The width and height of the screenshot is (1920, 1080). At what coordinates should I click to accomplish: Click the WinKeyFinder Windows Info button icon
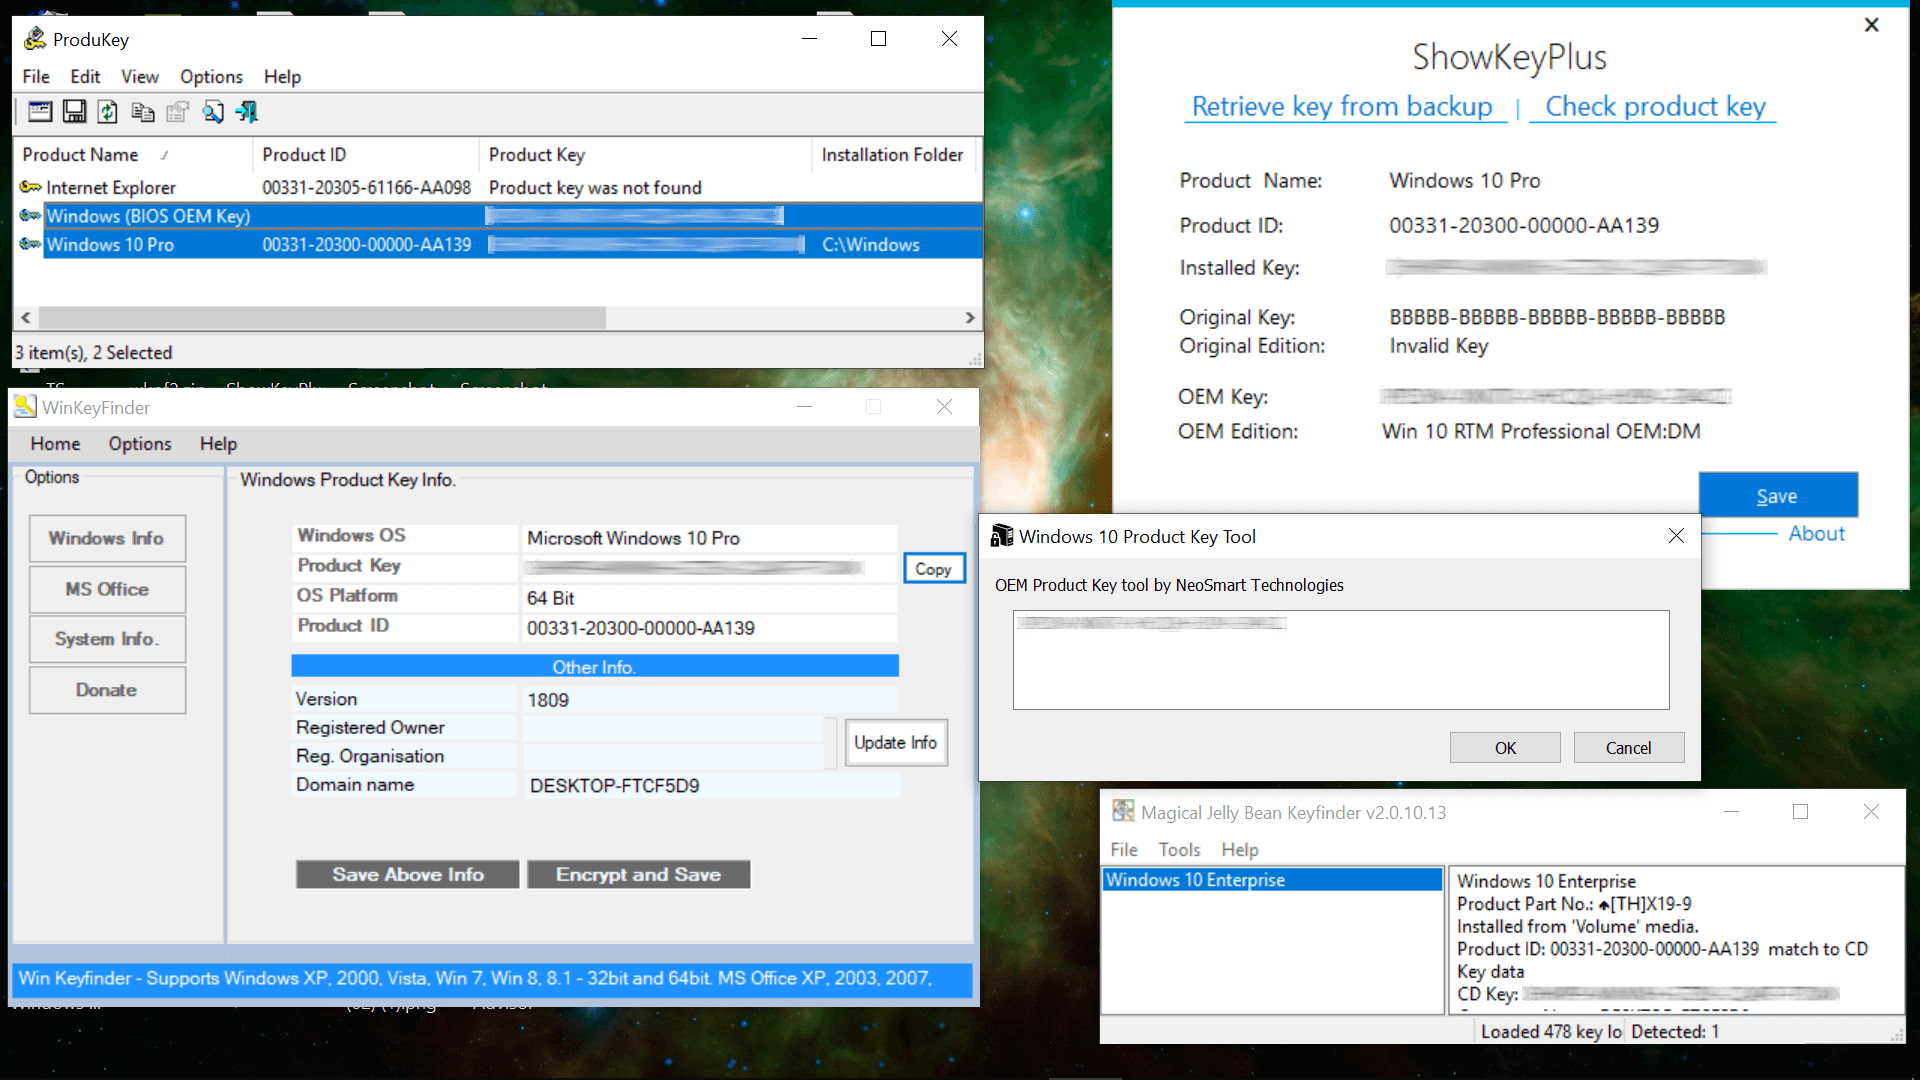(107, 537)
